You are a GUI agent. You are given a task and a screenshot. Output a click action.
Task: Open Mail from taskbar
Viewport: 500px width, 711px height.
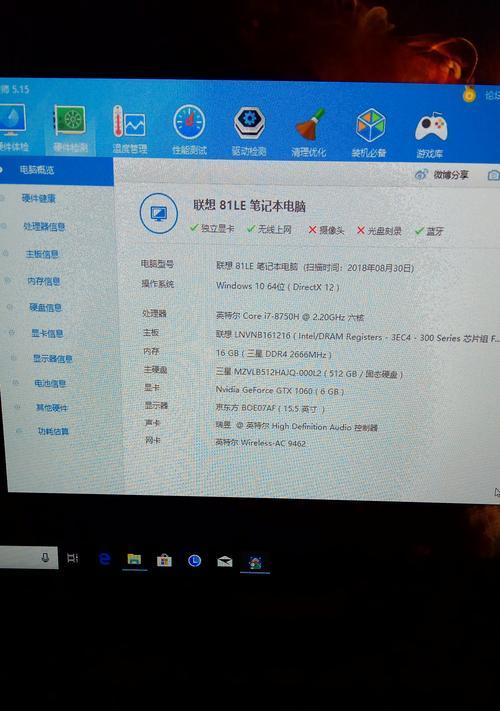tap(225, 562)
